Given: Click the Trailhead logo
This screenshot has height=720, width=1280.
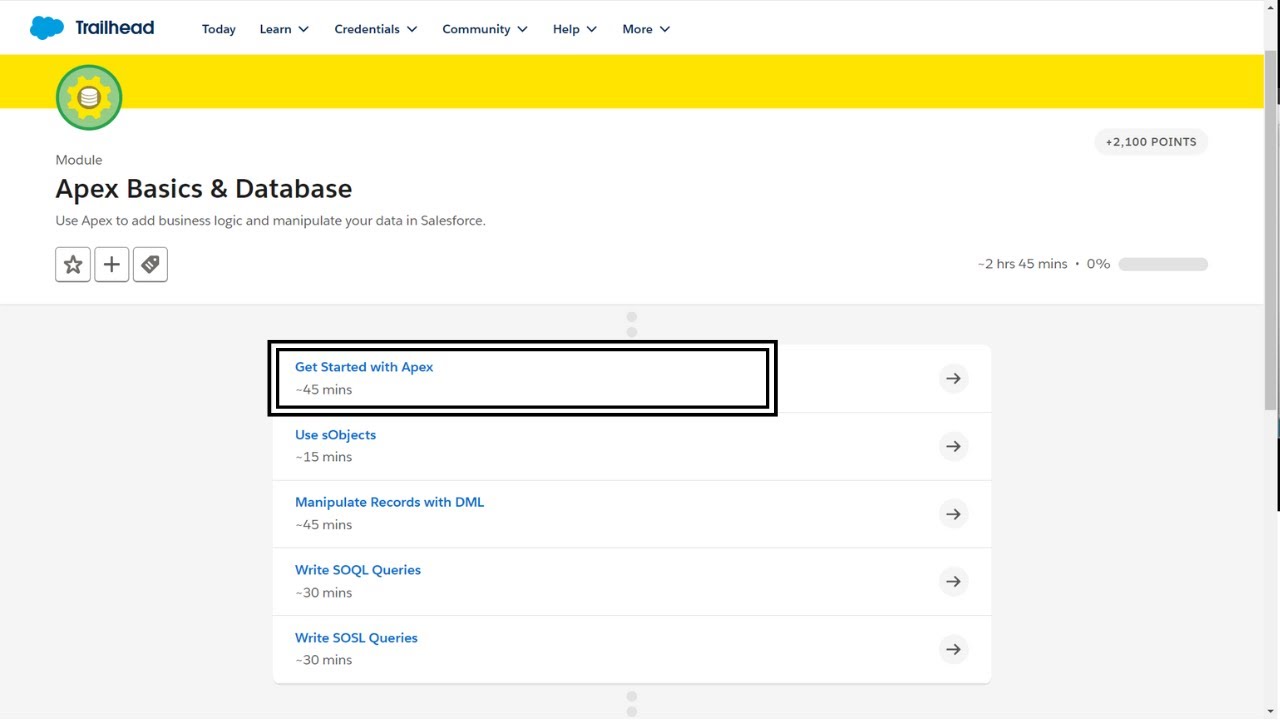Looking at the screenshot, I should [x=92, y=28].
